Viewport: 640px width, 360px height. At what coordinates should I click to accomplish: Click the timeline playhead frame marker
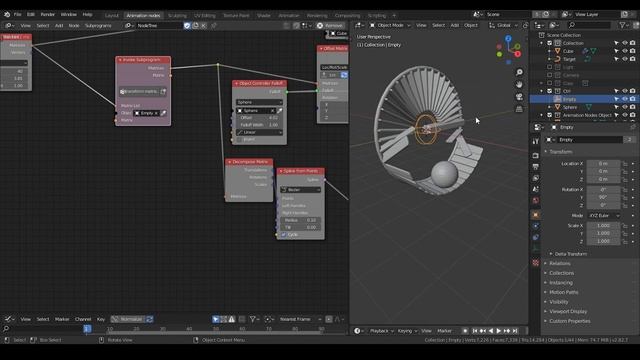pos(87,329)
